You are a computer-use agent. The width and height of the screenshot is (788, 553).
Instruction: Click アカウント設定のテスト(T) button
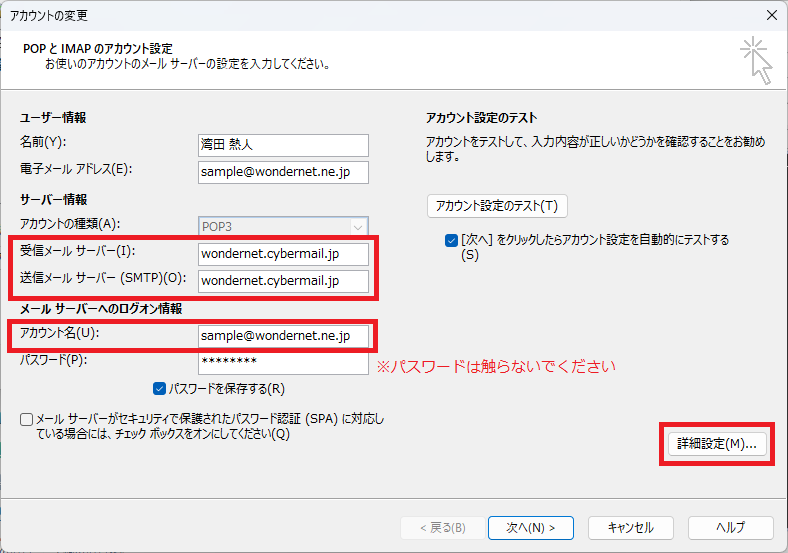pos(497,206)
